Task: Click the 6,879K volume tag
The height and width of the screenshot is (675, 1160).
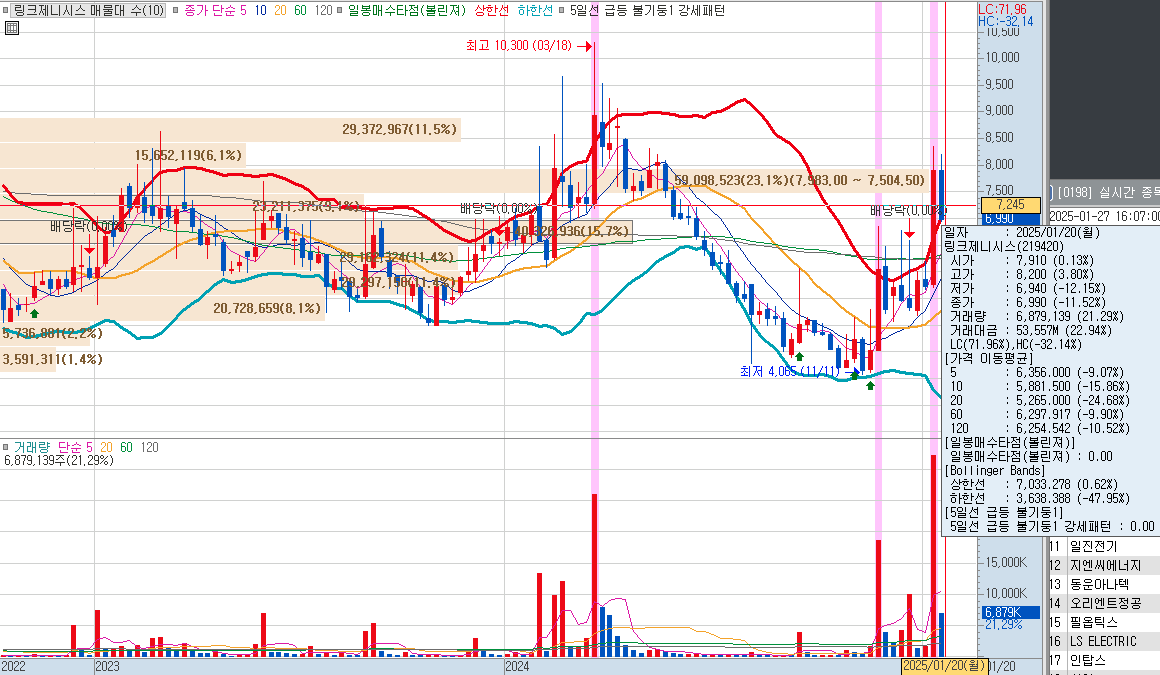Action: pos(1011,612)
